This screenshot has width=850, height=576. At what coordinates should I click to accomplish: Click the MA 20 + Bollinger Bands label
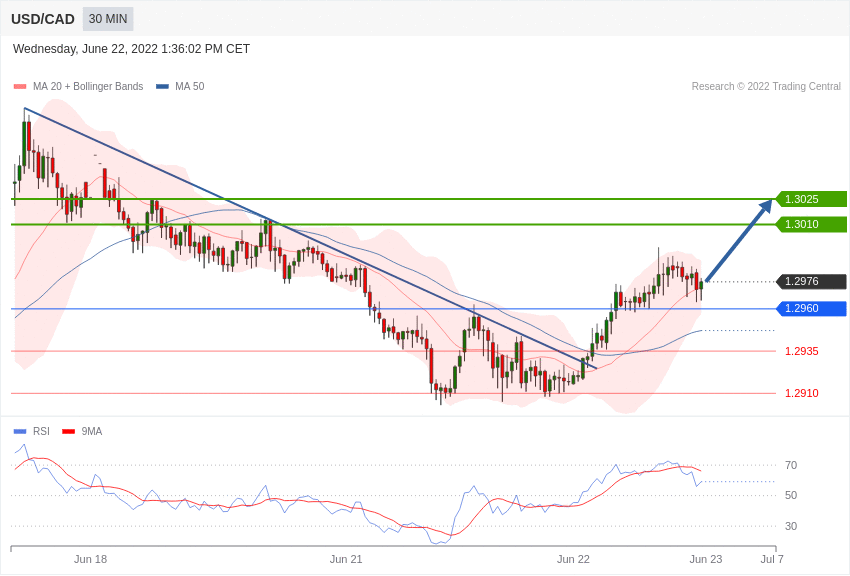coord(88,86)
